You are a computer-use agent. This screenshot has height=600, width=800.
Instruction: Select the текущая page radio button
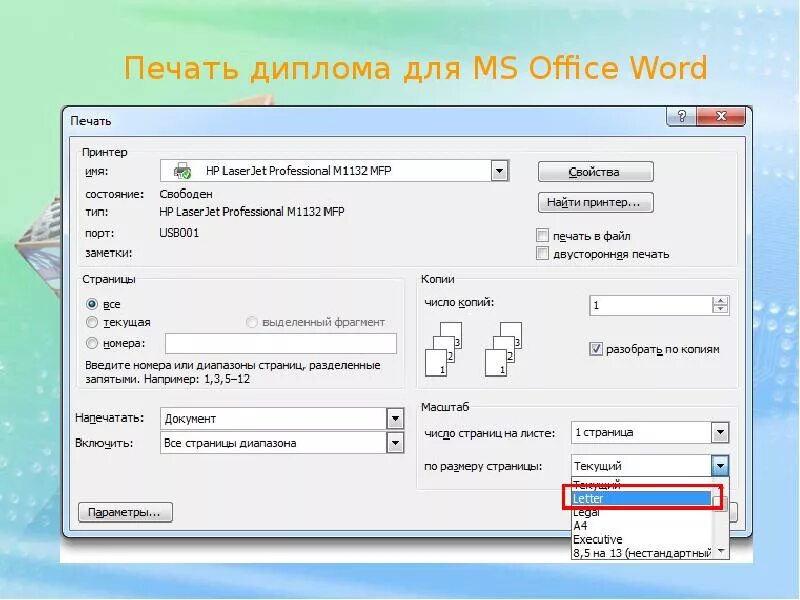92,322
